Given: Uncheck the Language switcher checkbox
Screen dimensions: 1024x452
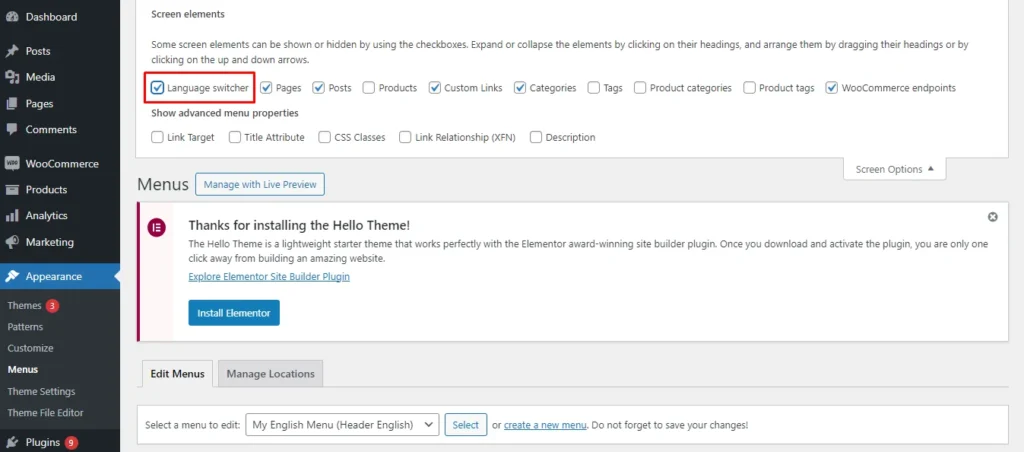Looking at the screenshot, I should click(x=158, y=88).
